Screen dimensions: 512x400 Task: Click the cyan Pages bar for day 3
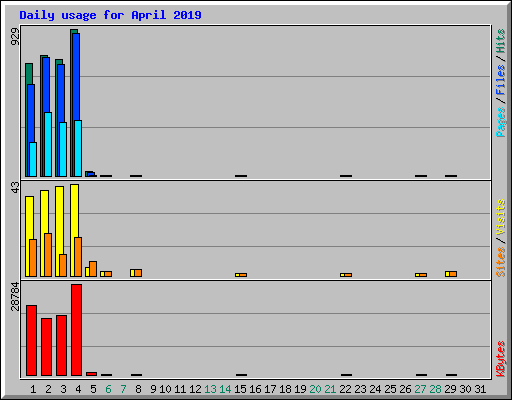point(63,149)
